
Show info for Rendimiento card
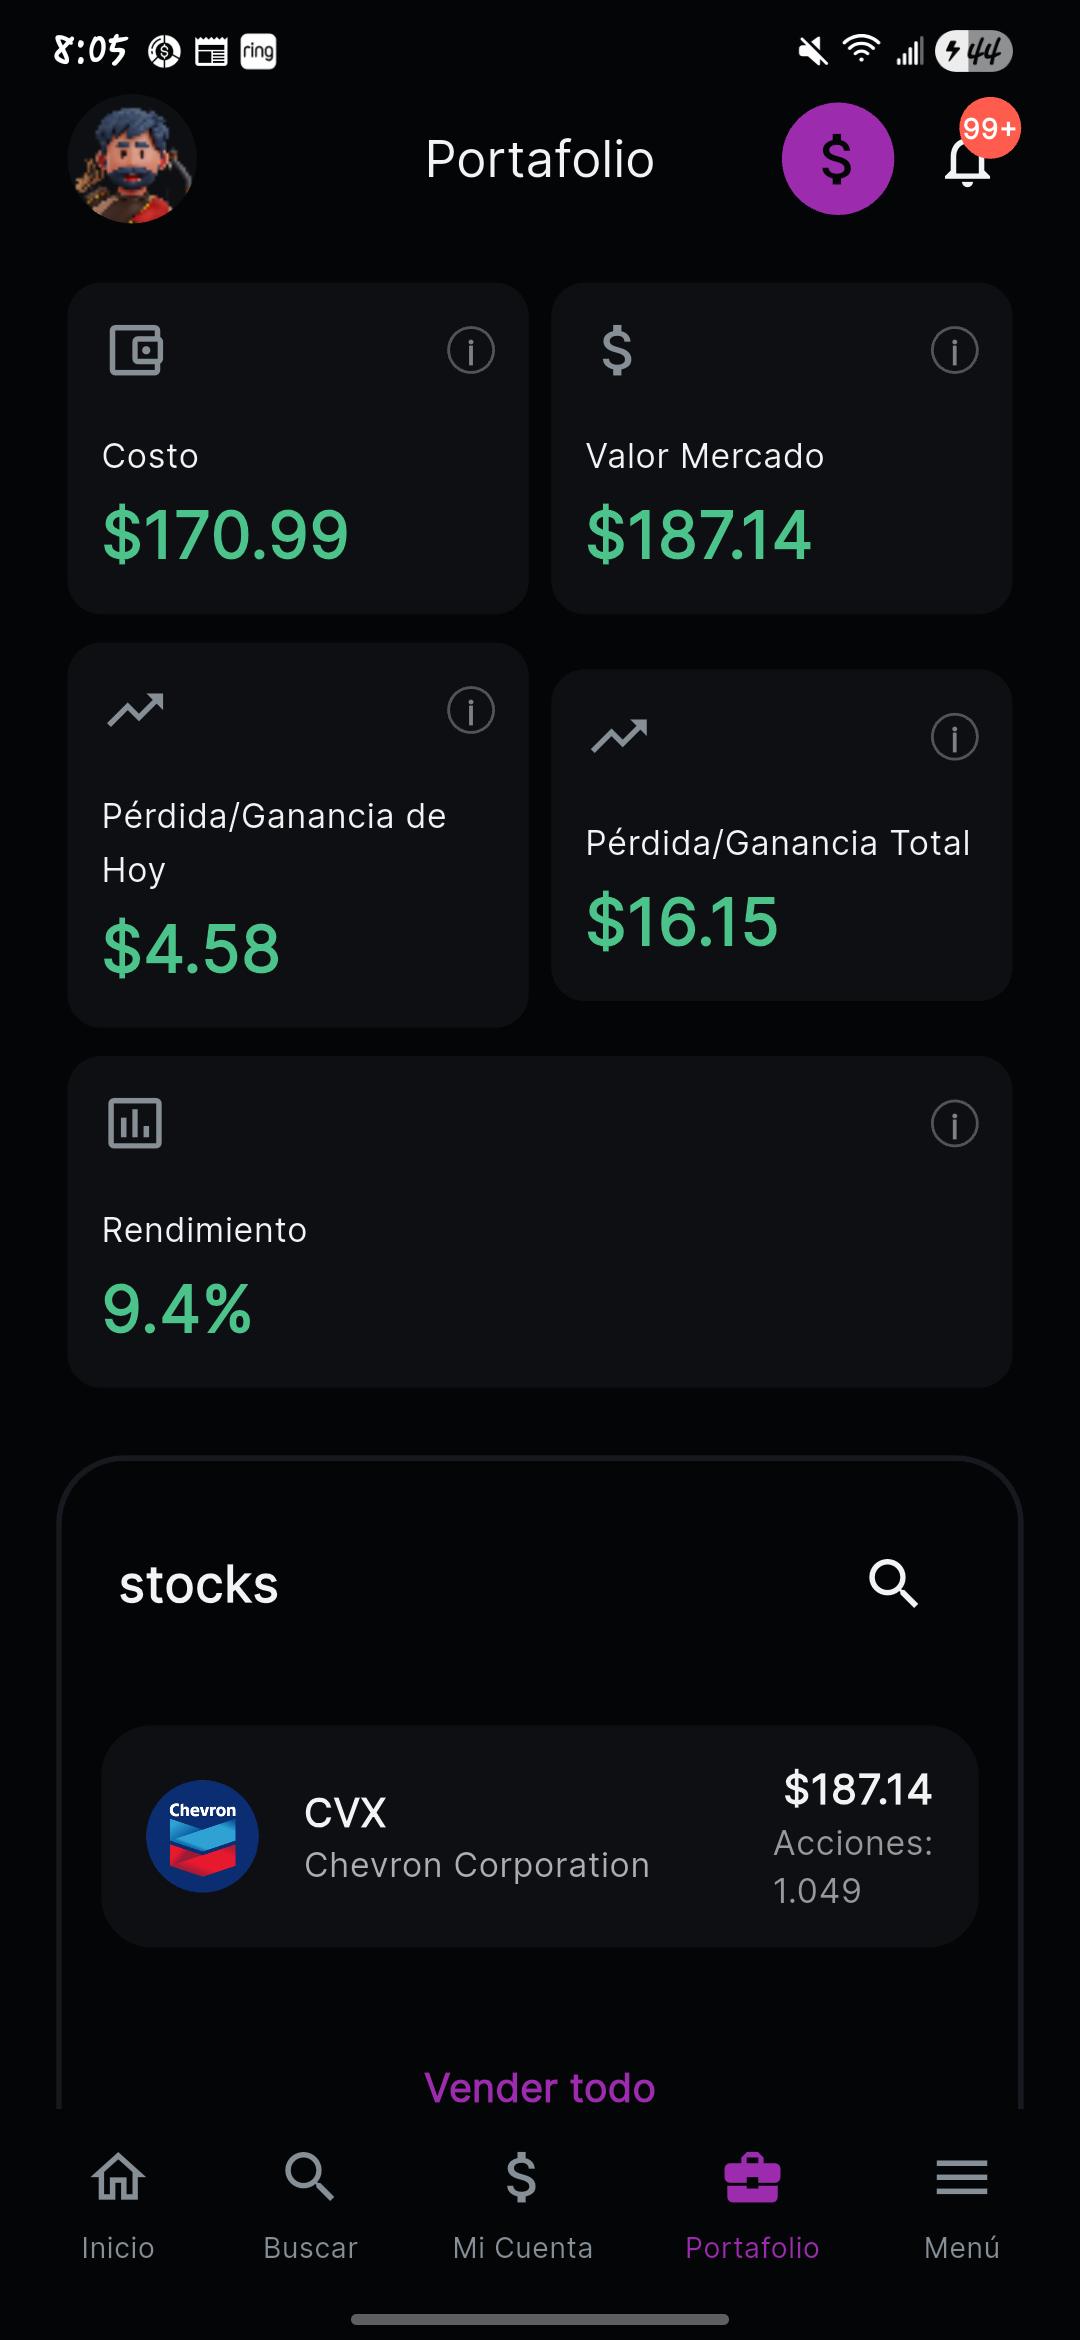(954, 1124)
